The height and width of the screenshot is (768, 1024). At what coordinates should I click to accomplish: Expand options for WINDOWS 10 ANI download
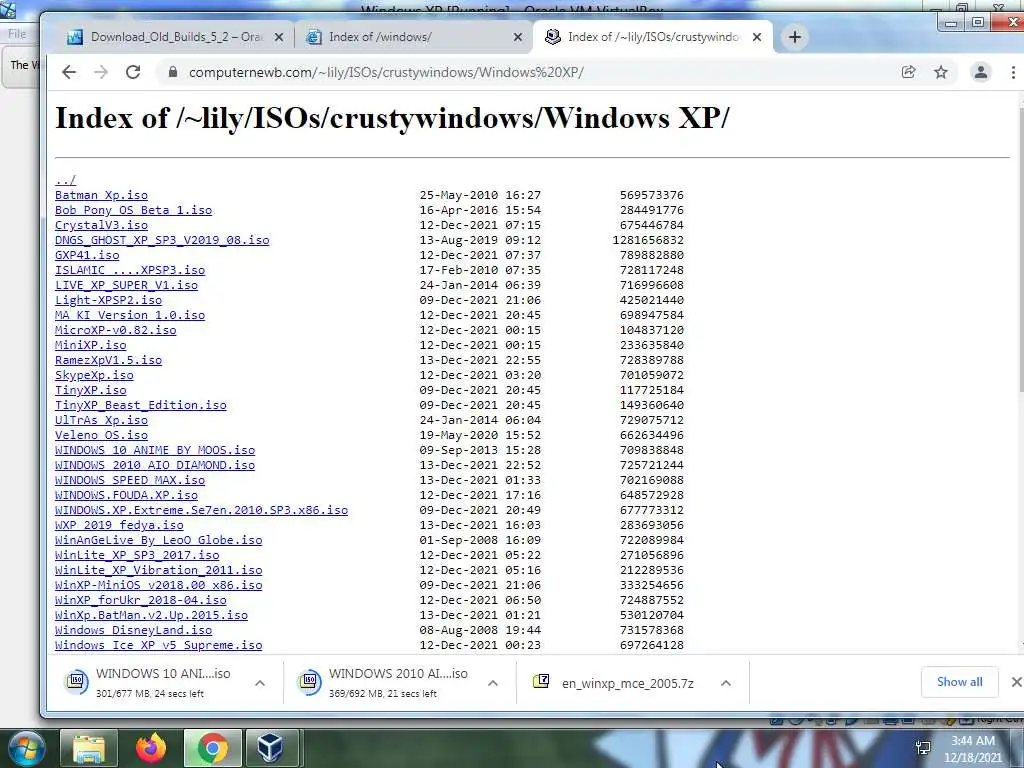point(260,683)
